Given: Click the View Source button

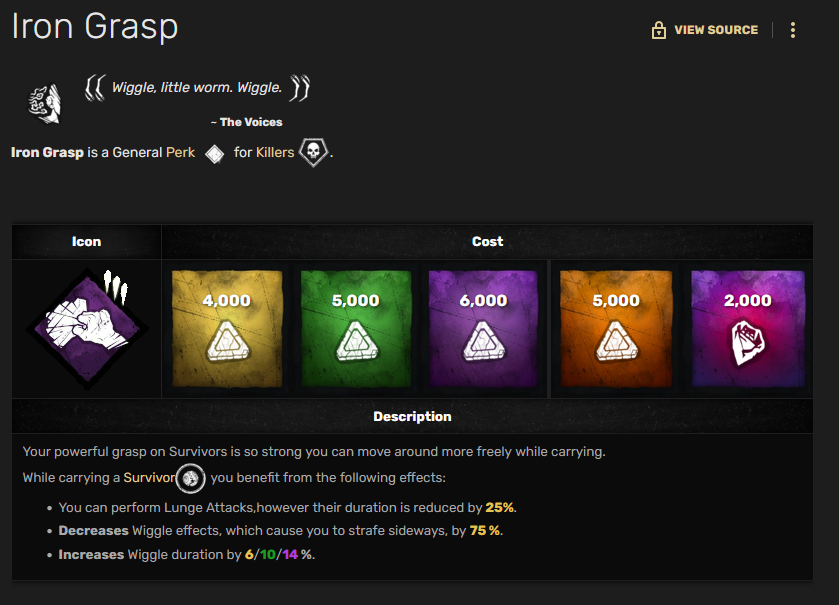Looking at the screenshot, I should point(705,30).
